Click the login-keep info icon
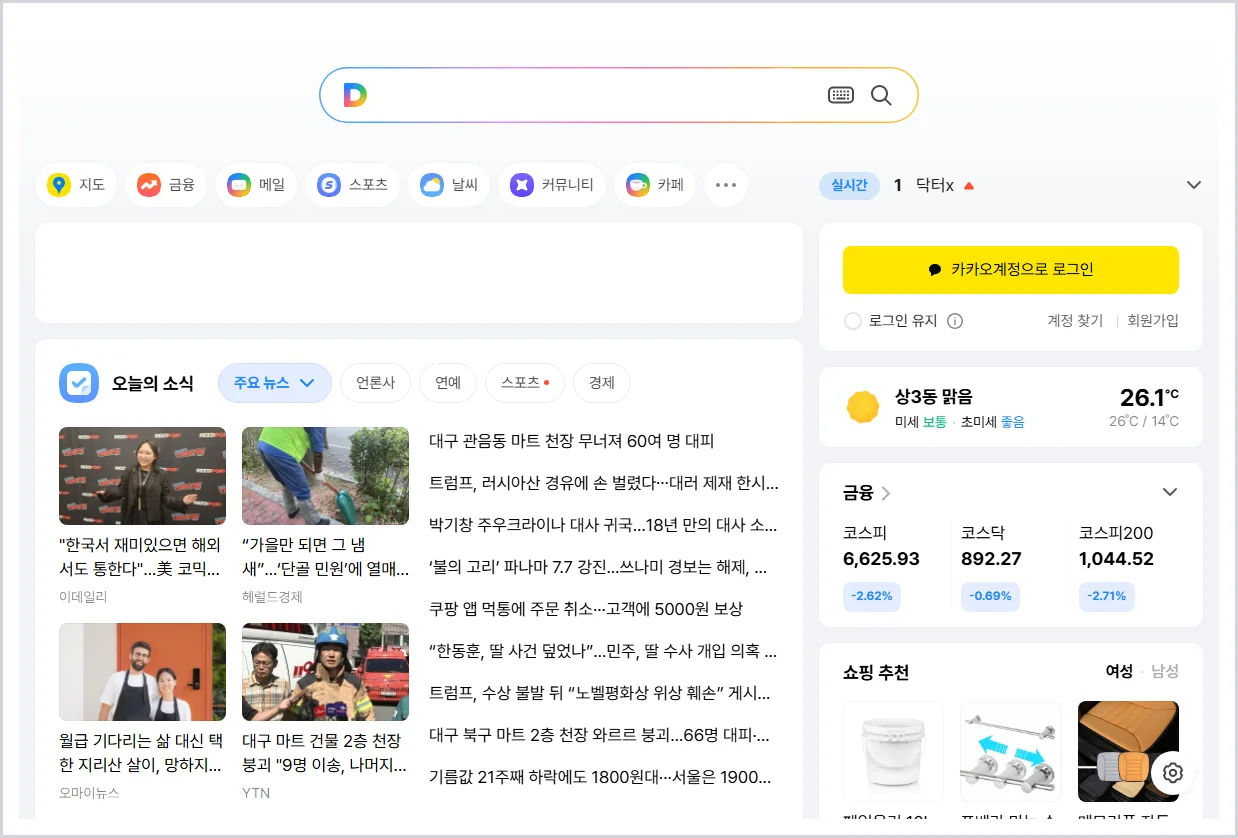1238x838 pixels. coord(955,321)
